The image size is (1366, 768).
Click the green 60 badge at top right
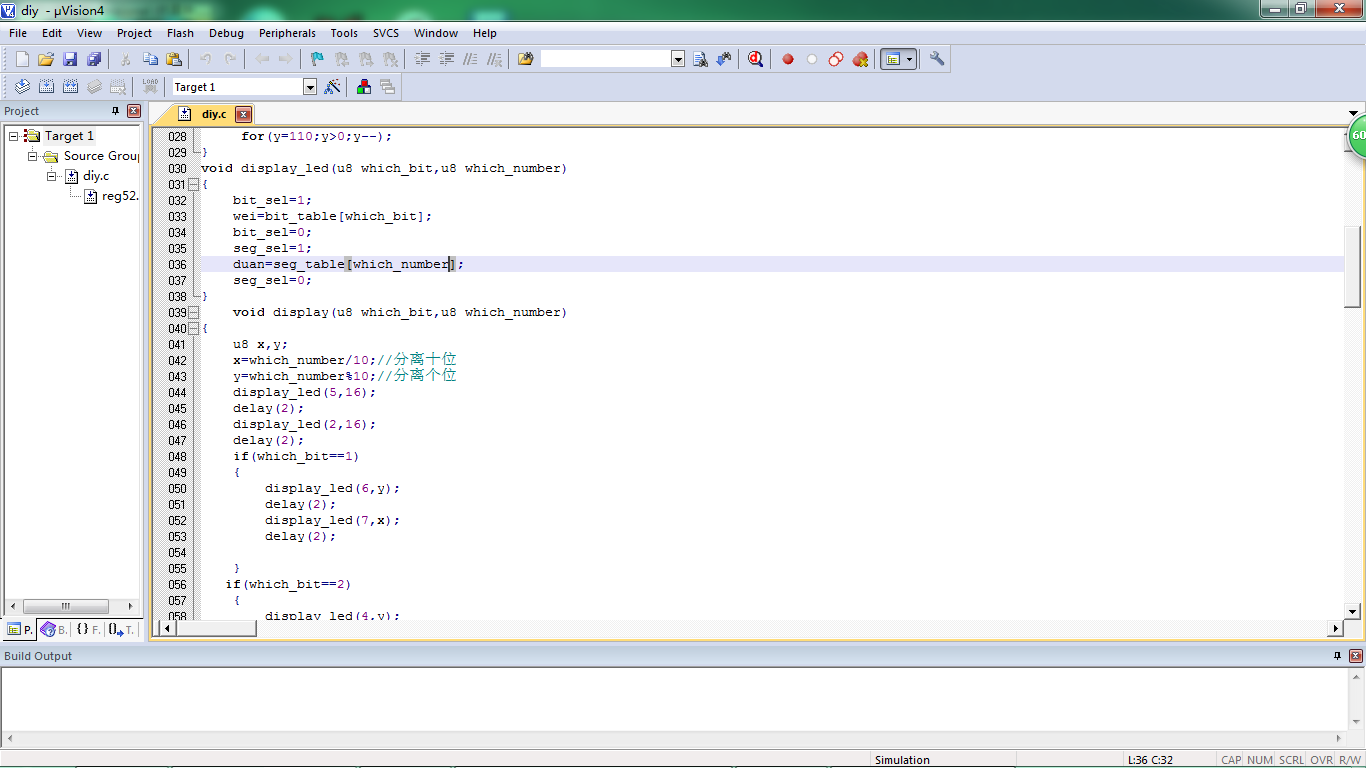point(1356,136)
